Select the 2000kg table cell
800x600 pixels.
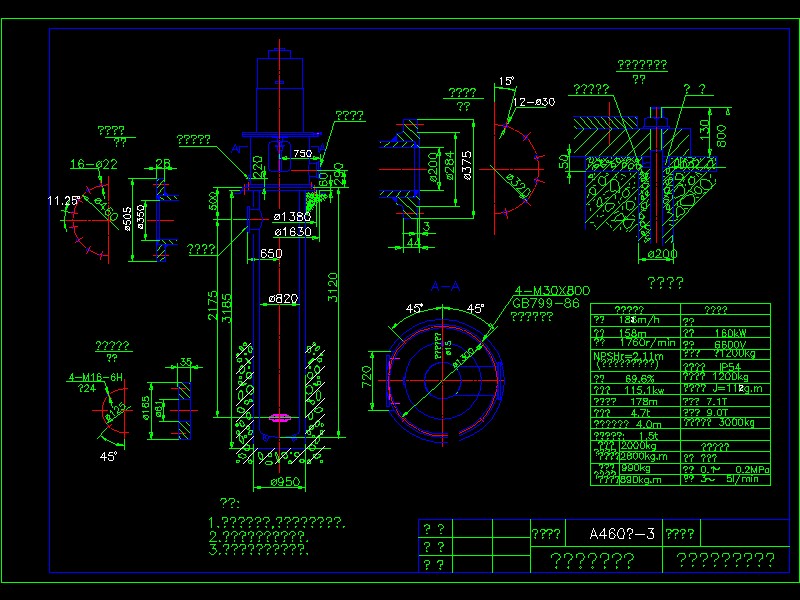coord(639,445)
